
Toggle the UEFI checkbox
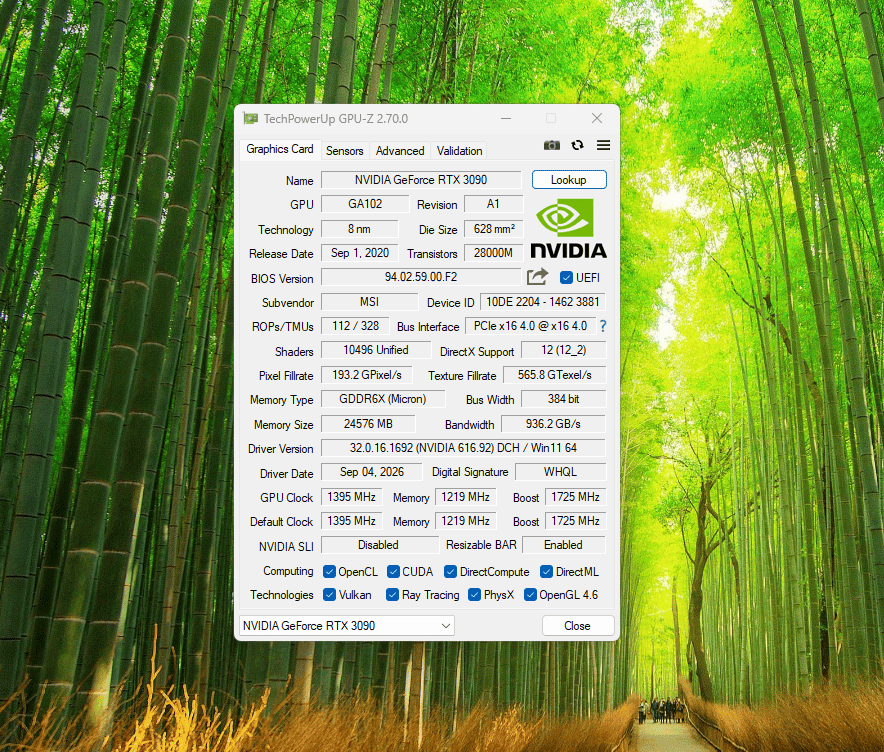coord(567,277)
